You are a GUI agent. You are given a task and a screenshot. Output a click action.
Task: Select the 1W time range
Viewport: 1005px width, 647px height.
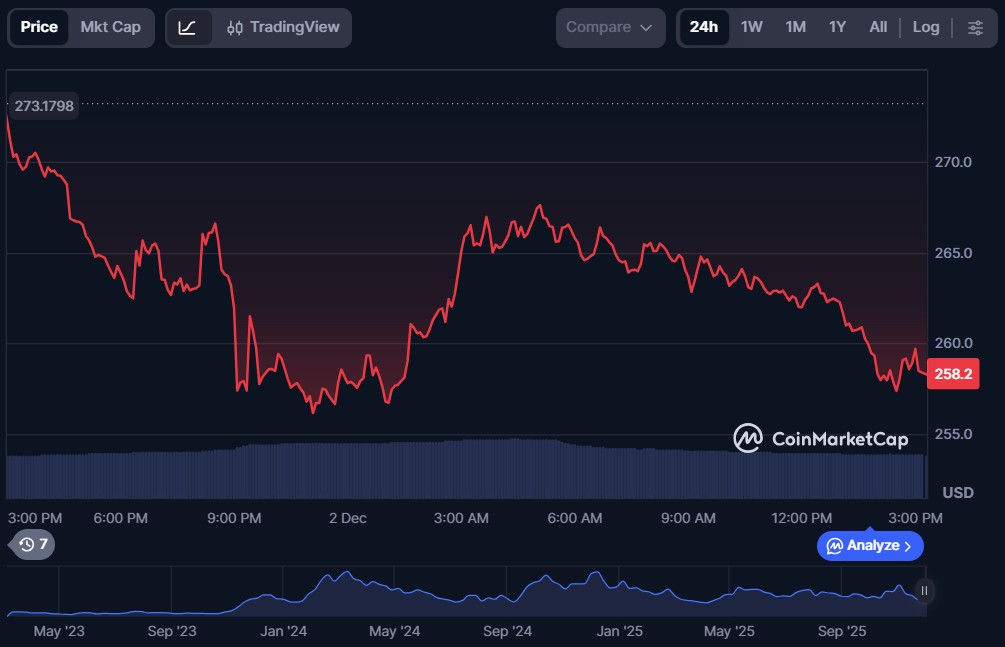click(751, 27)
